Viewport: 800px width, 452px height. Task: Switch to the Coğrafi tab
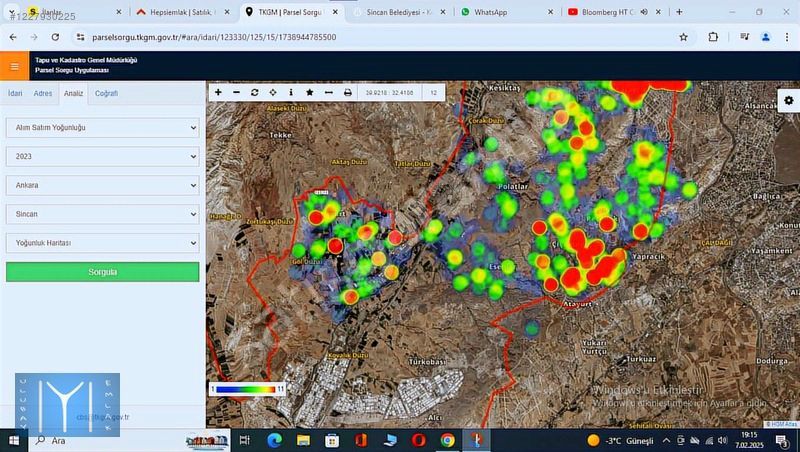(106, 93)
